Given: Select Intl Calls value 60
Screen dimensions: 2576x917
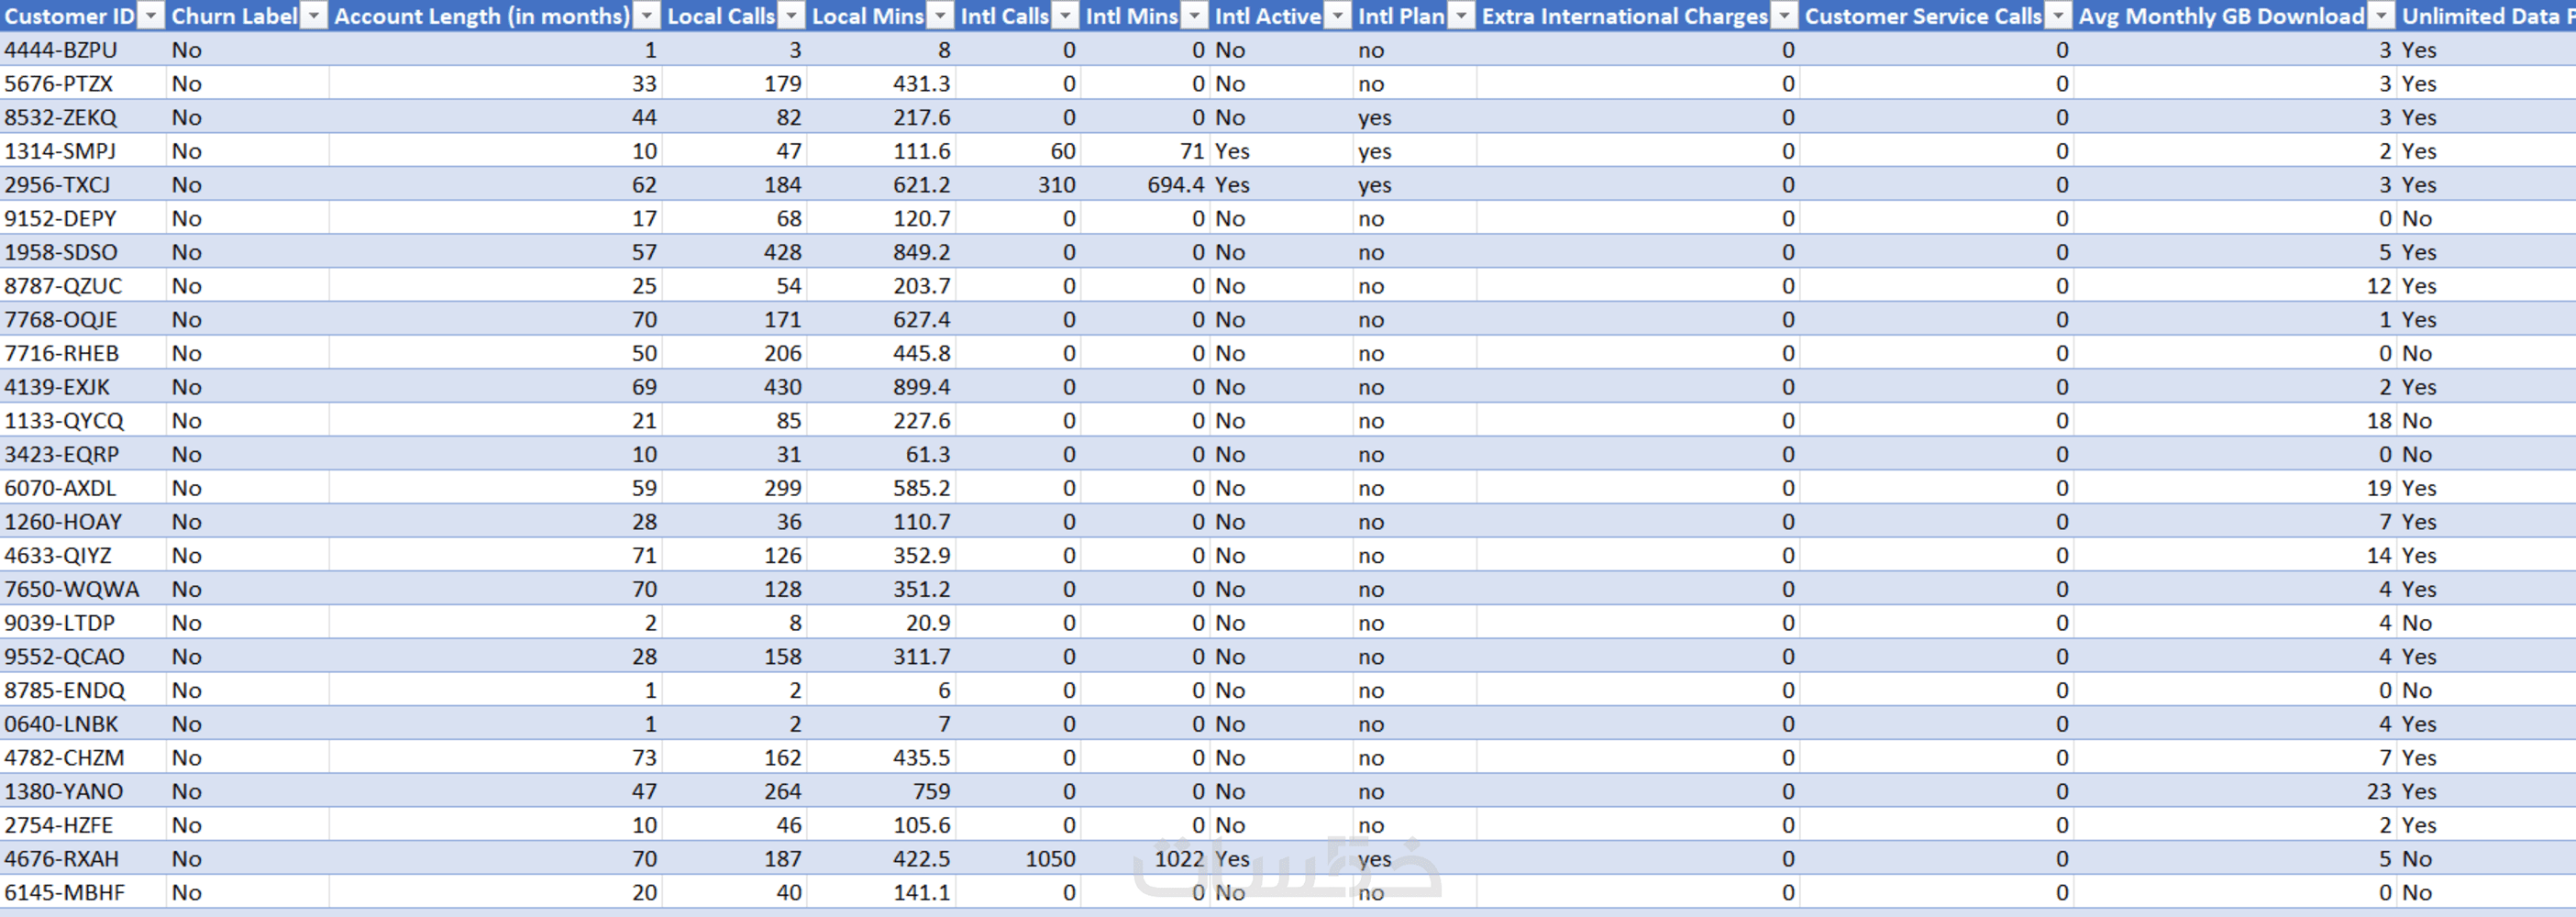Looking at the screenshot, I should (1018, 151).
